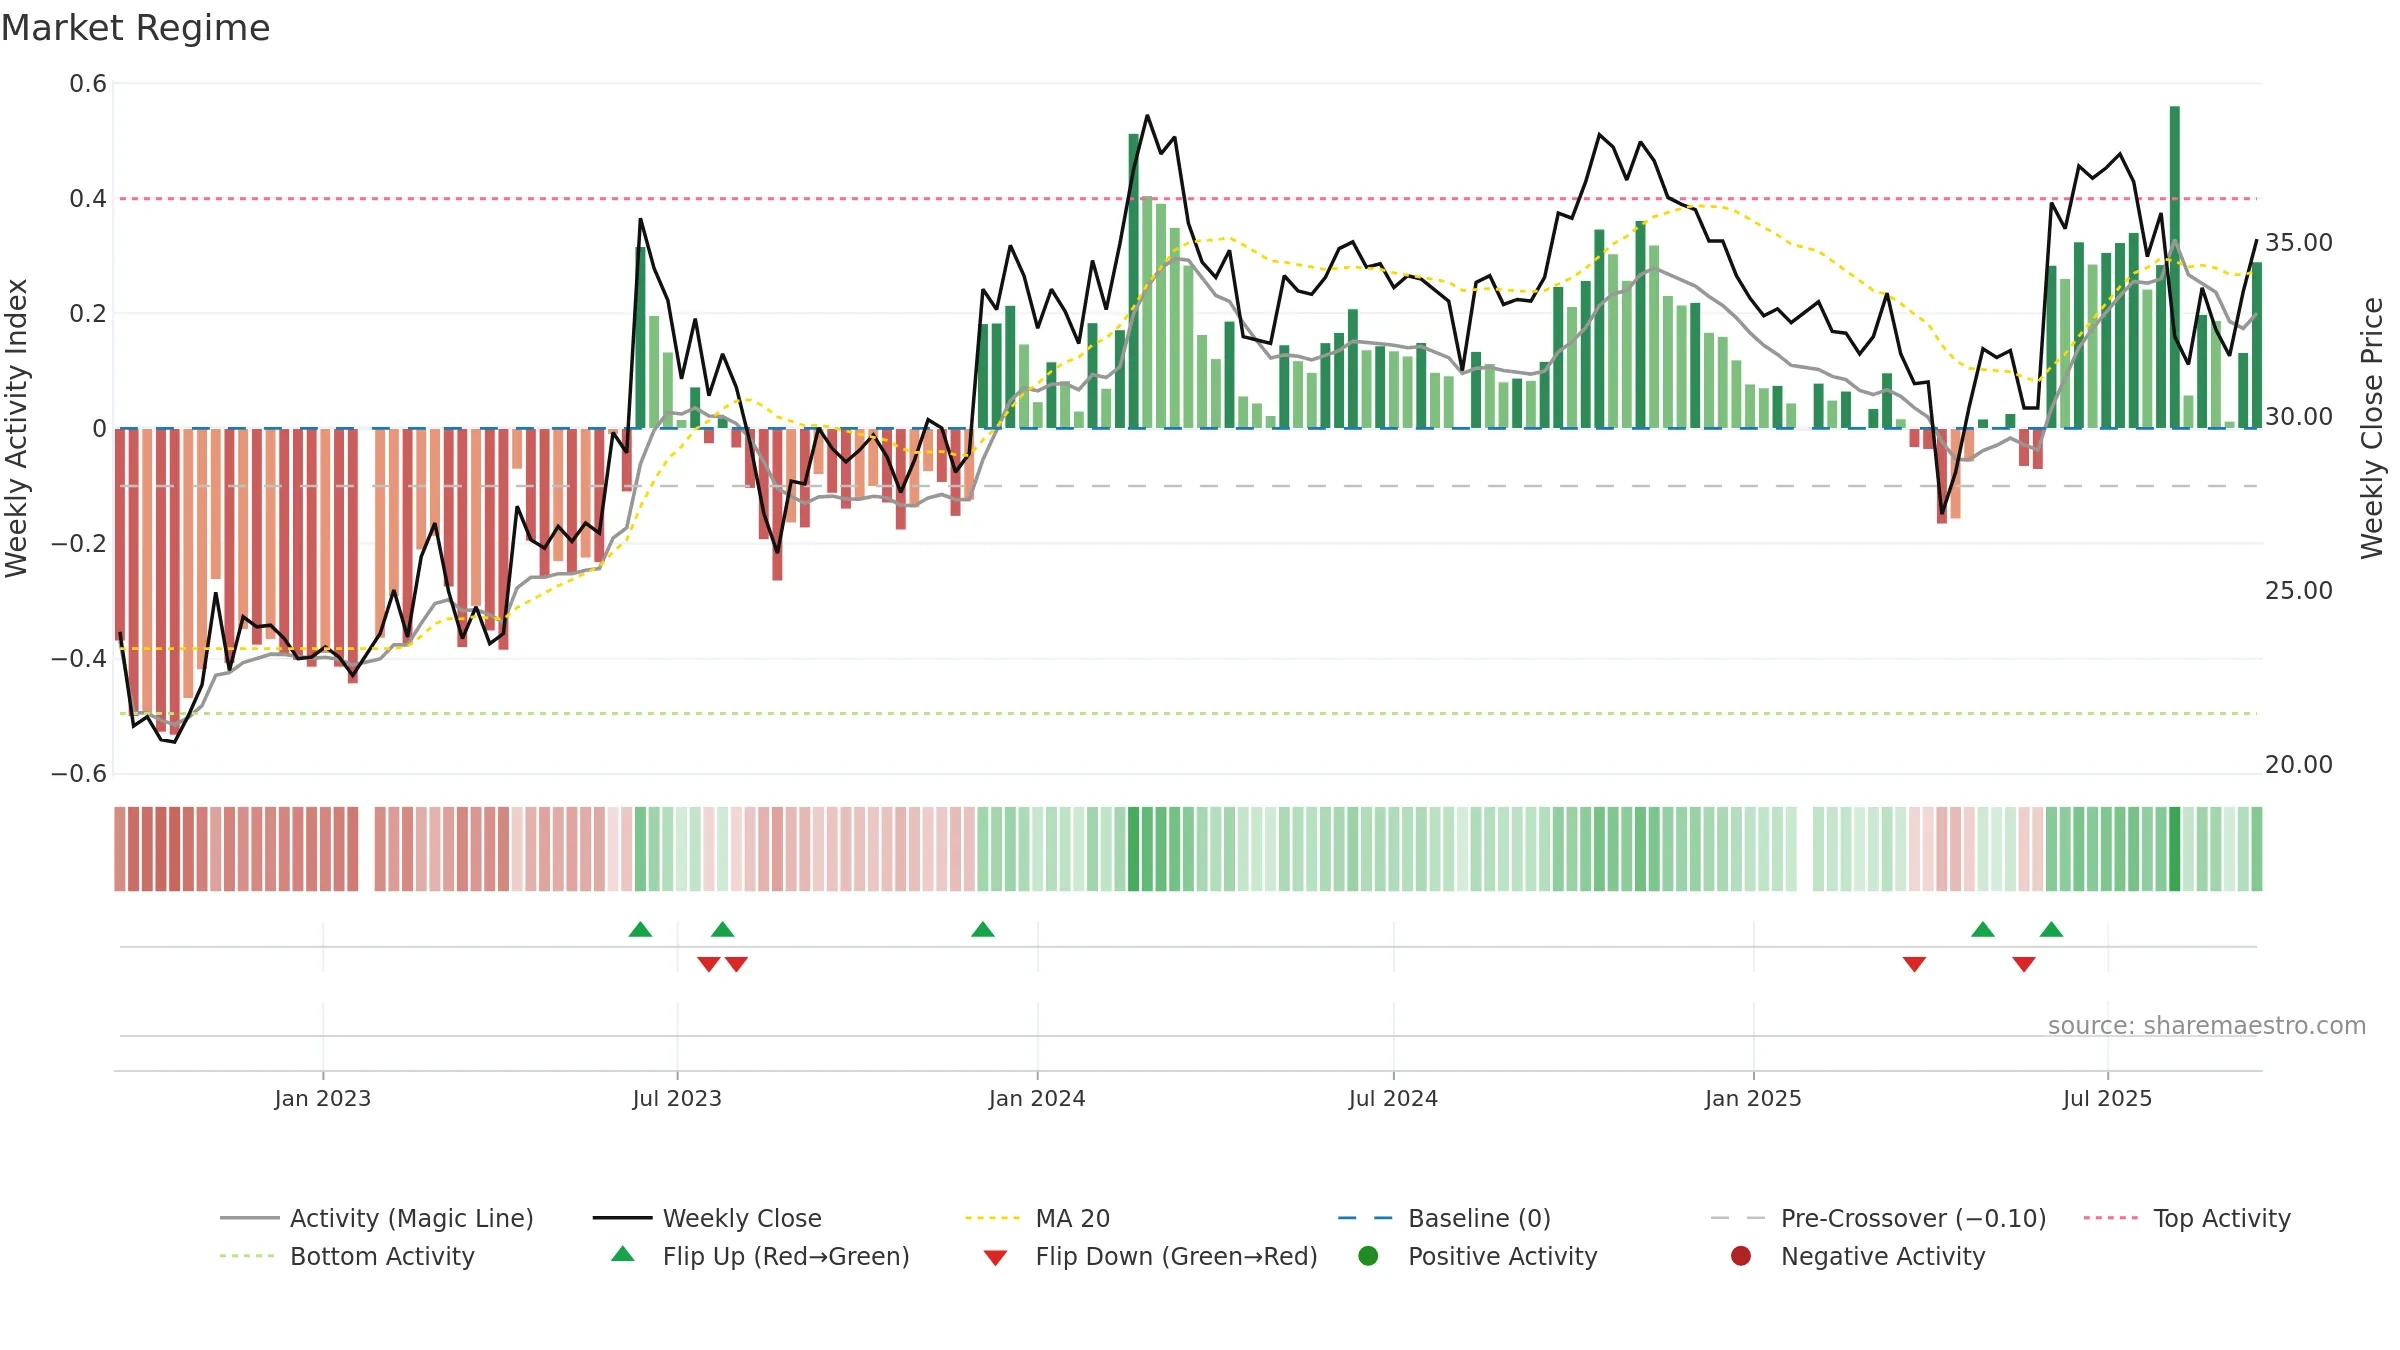Click the red Negative Activity legend dot
Screen dimensions: 2400x1350
coord(1741,1256)
